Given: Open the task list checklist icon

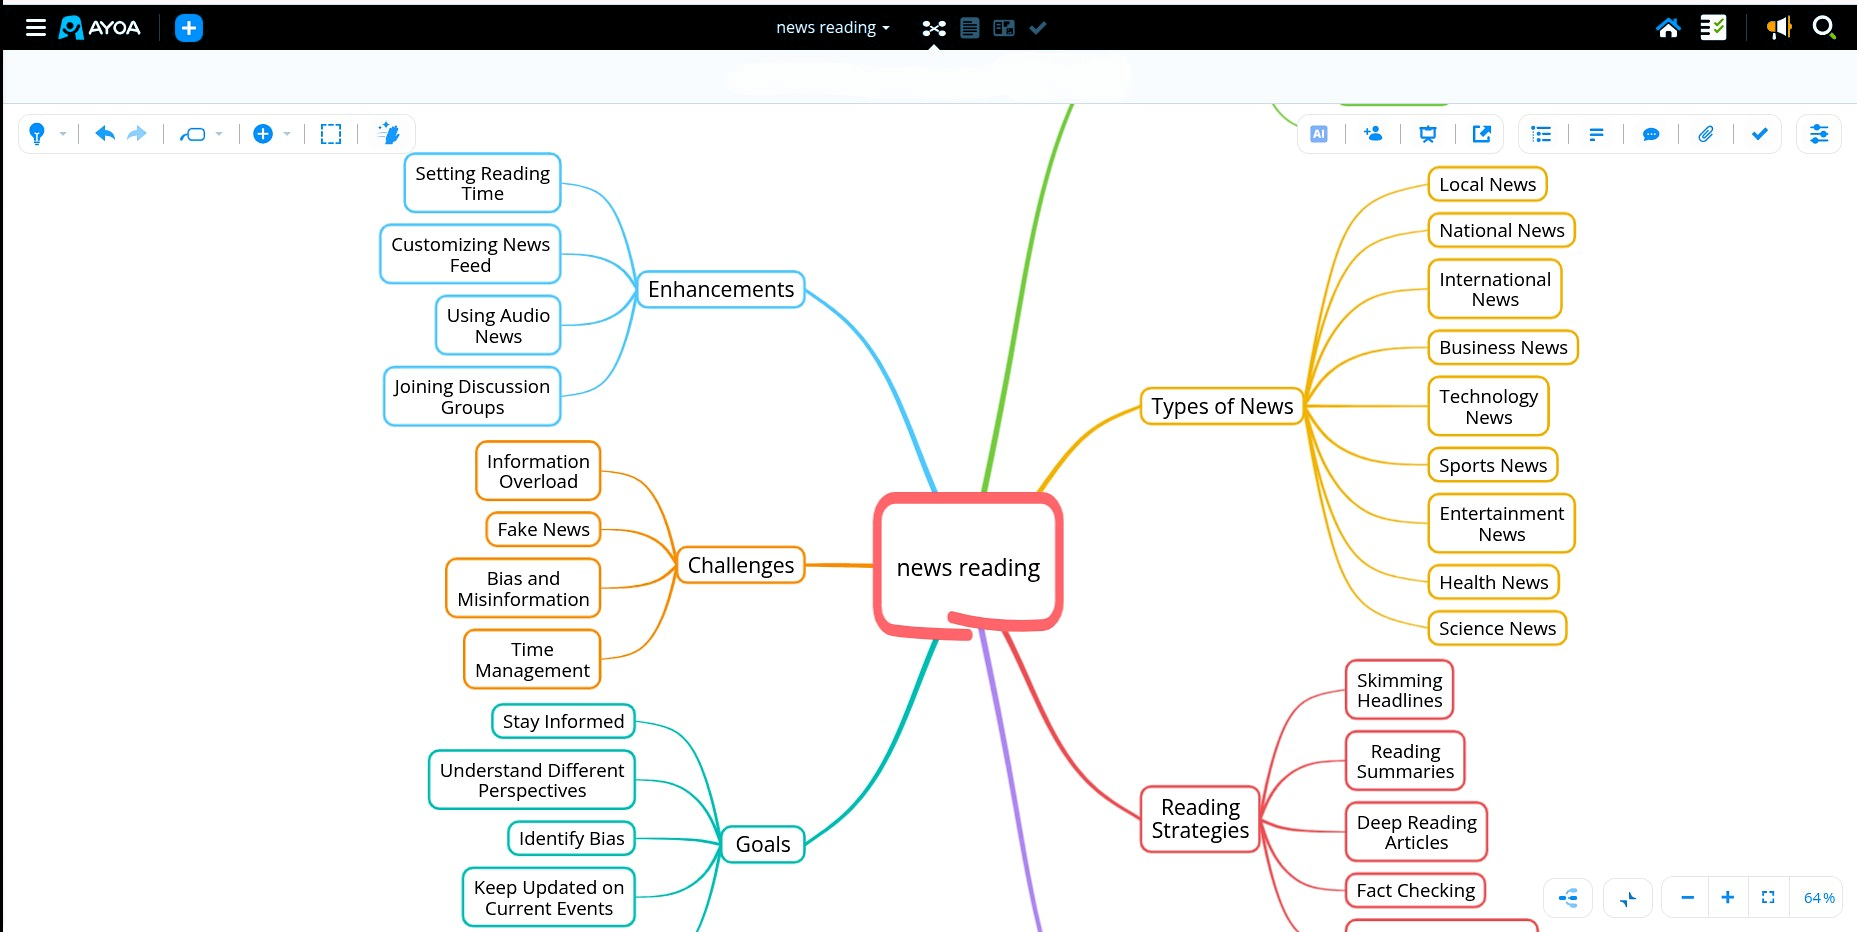Looking at the screenshot, I should tap(1713, 28).
